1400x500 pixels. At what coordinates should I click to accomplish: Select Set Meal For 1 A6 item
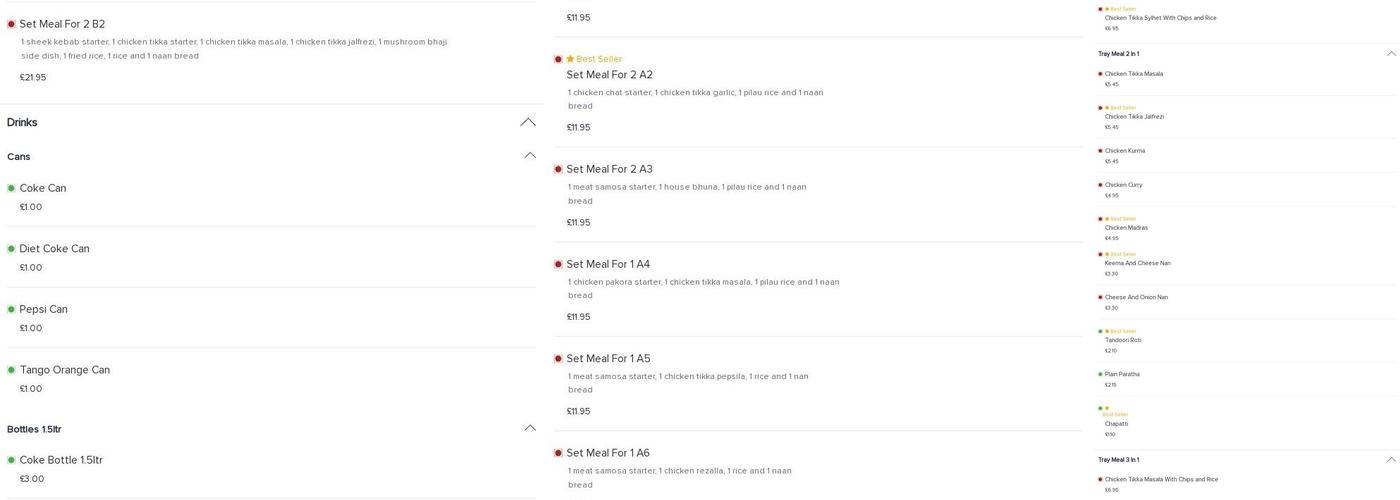608,453
